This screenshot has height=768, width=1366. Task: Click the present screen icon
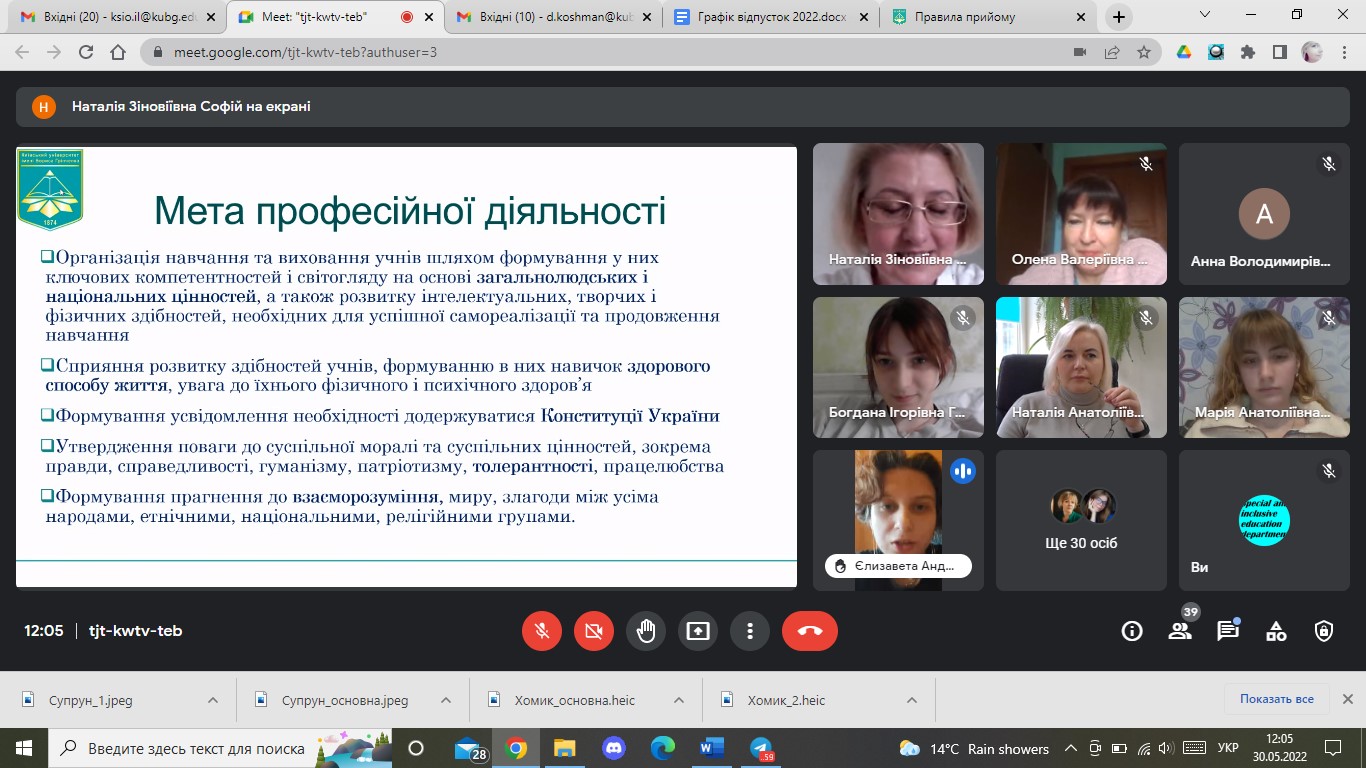(x=698, y=631)
